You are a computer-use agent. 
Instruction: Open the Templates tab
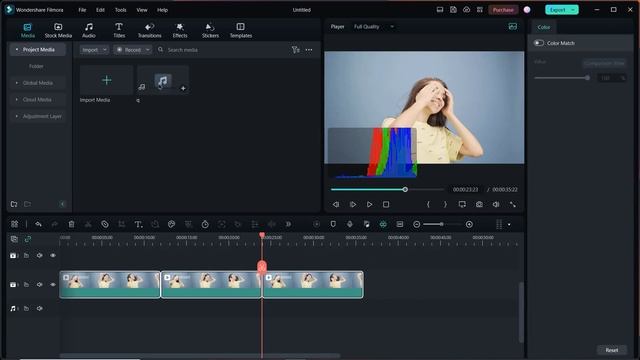tap(240, 31)
